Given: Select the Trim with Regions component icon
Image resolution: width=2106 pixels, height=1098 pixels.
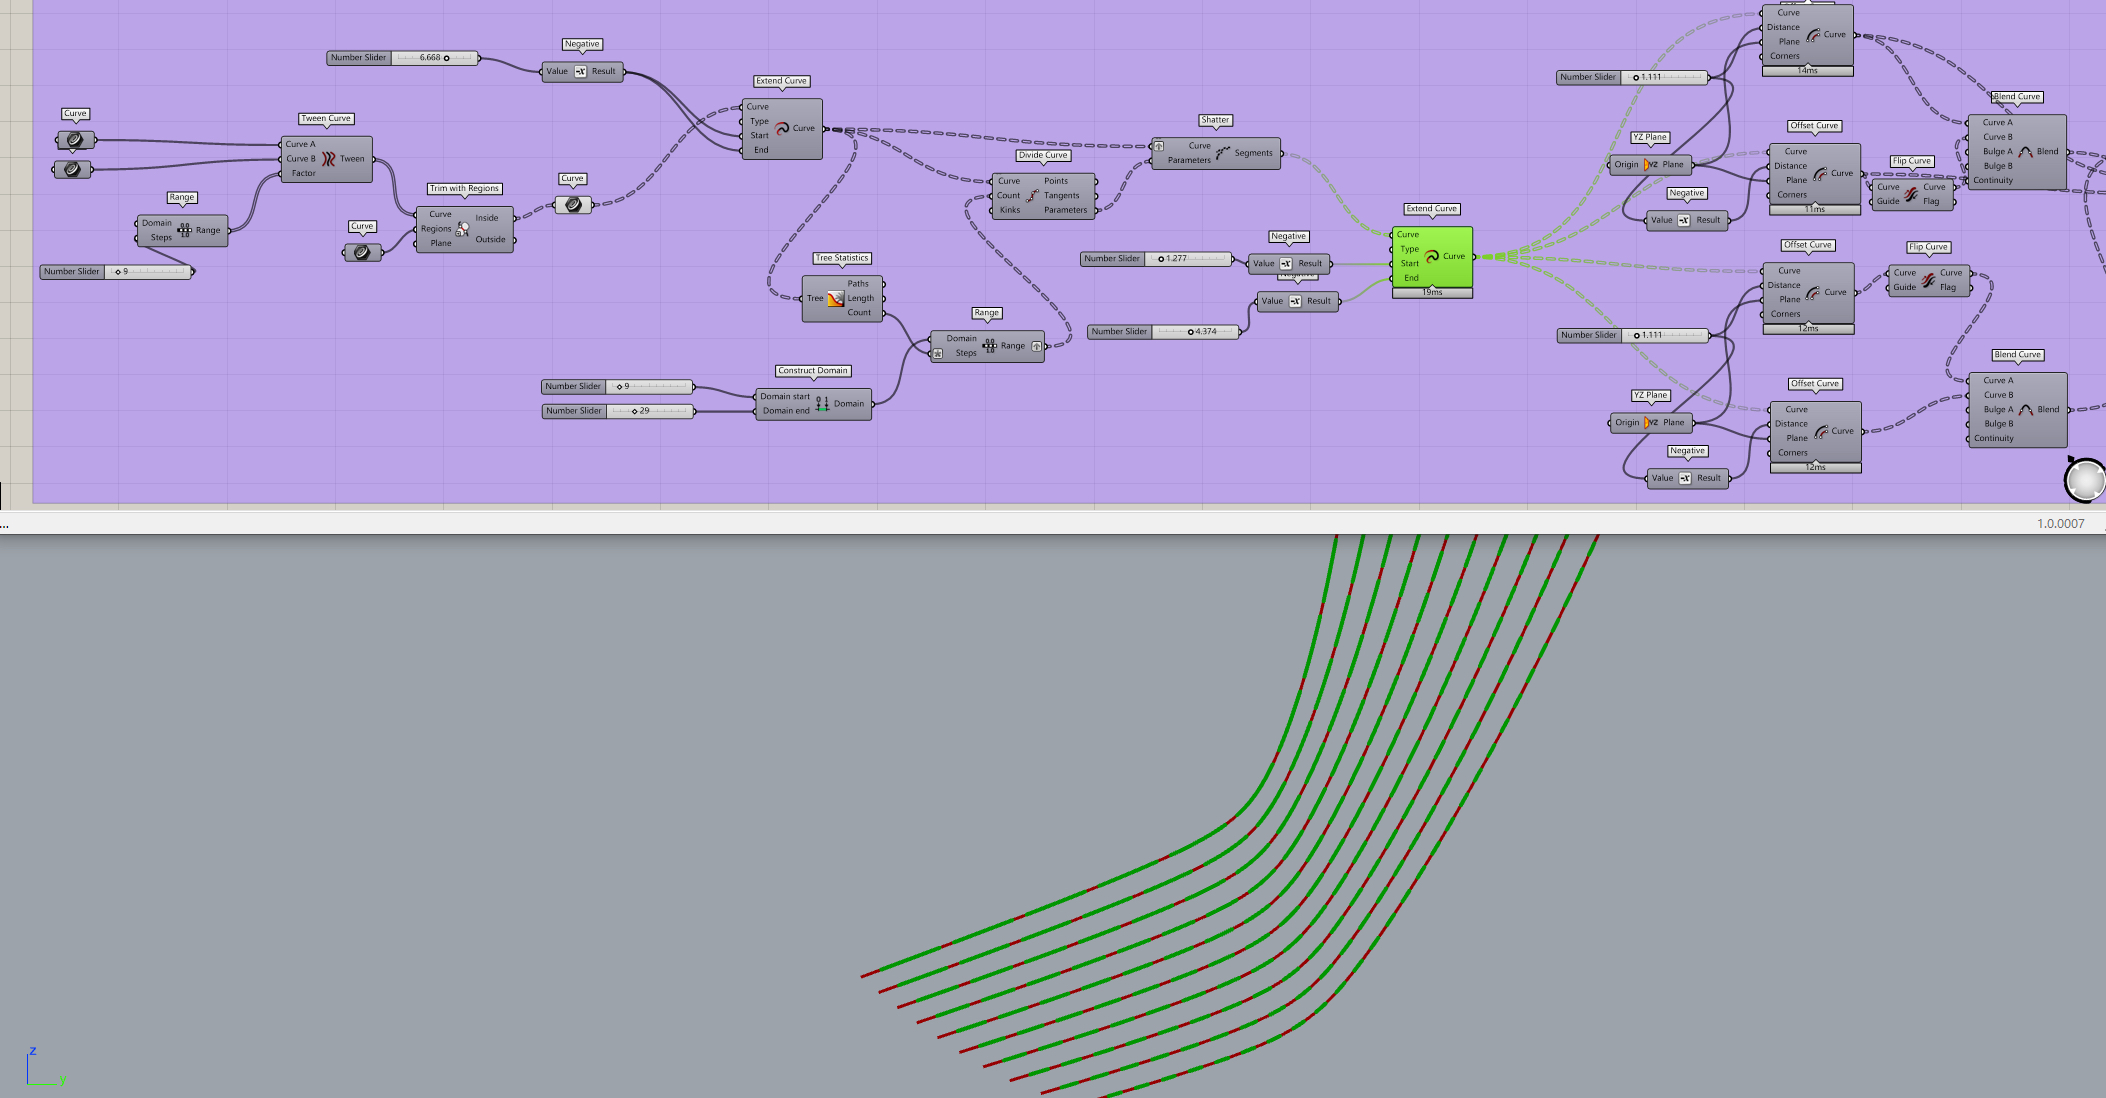Looking at the screenshot, I should click(x=462, y=229).
